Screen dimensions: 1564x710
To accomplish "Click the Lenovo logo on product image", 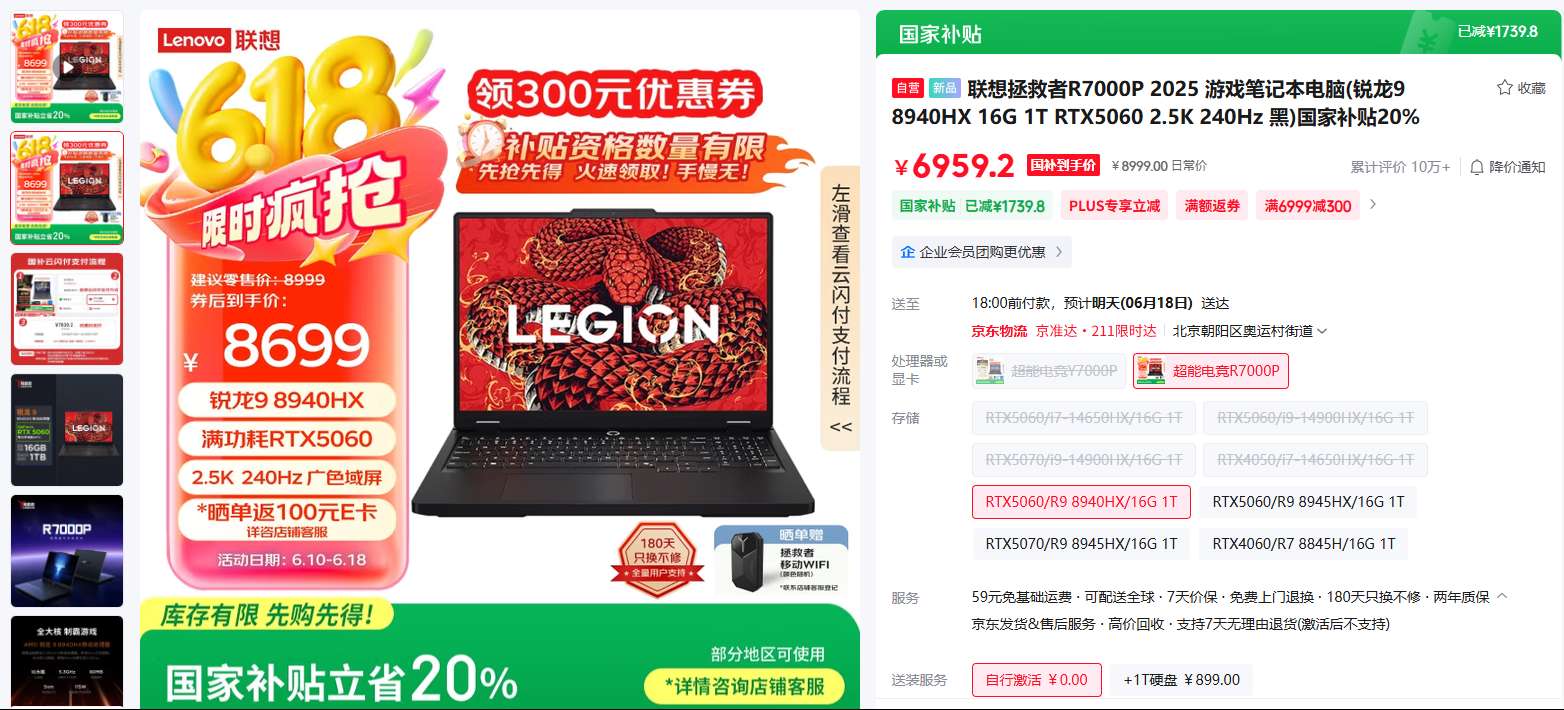I will click(219, 40).
